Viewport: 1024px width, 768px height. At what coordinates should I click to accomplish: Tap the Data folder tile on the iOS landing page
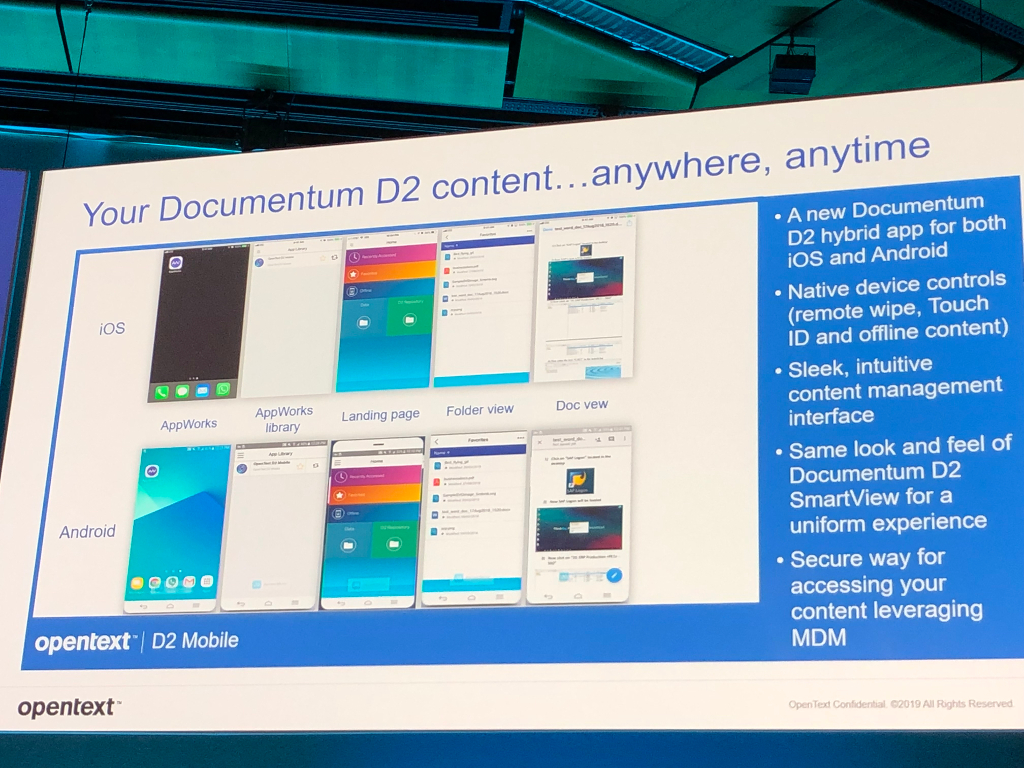(364, 319)
